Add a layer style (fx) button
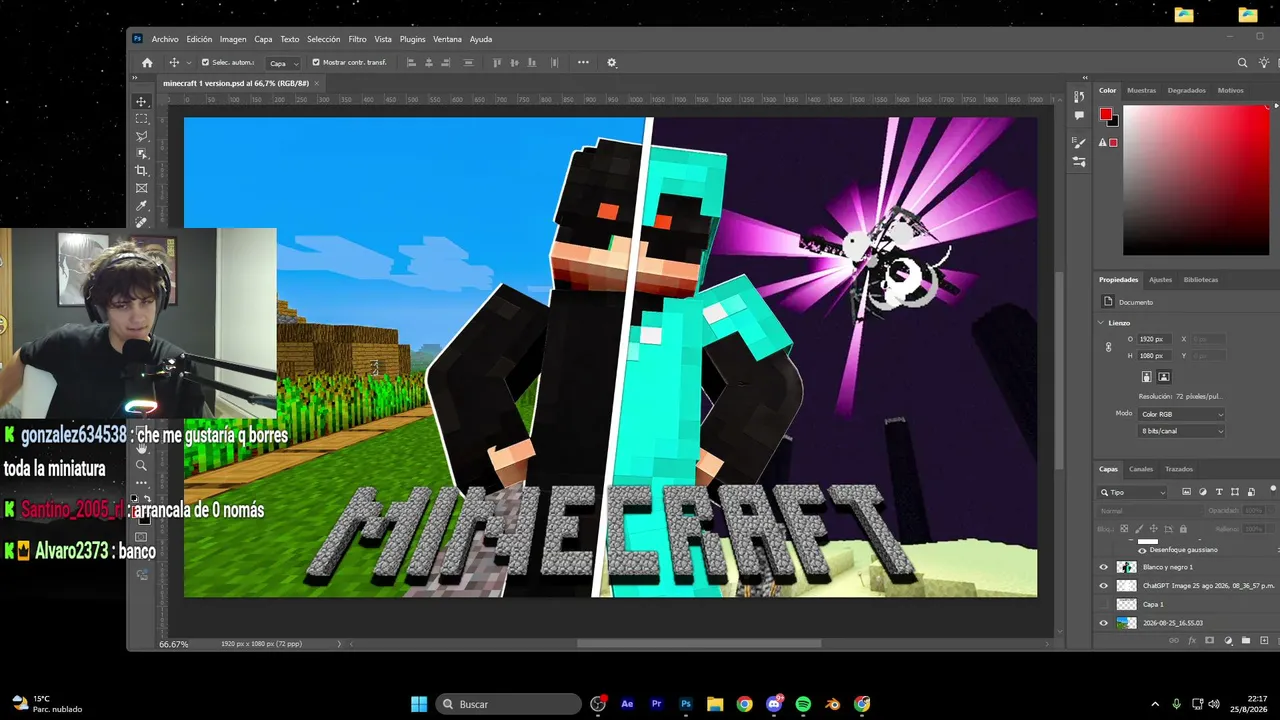This screenshot has height=720, width=1280. (x=1191, y=640)
